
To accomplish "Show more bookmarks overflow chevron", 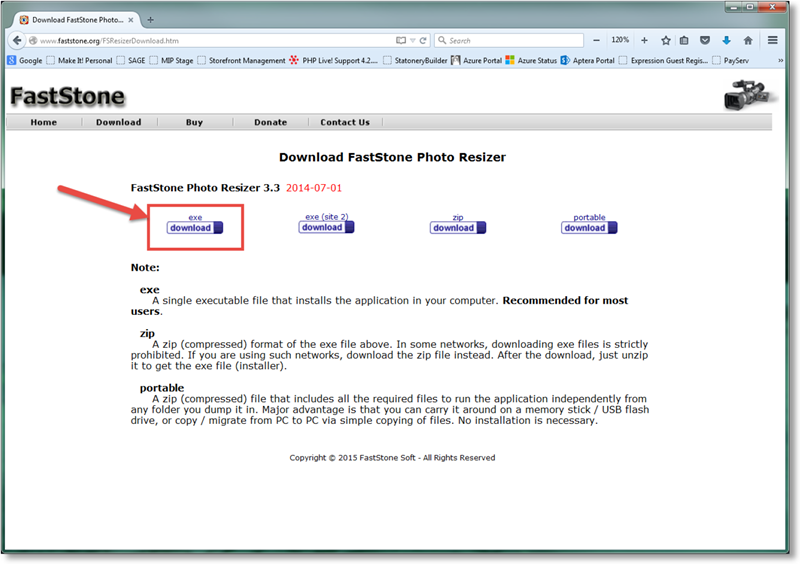I will [781, 60].
